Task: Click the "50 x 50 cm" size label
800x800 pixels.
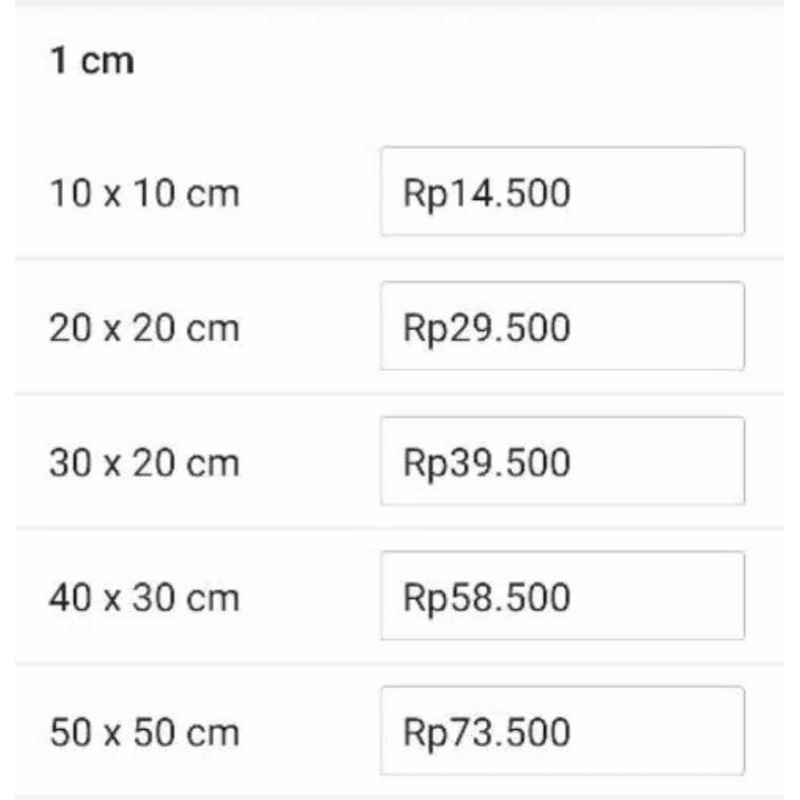Action: pyautogui.click(x=144, y=732)
